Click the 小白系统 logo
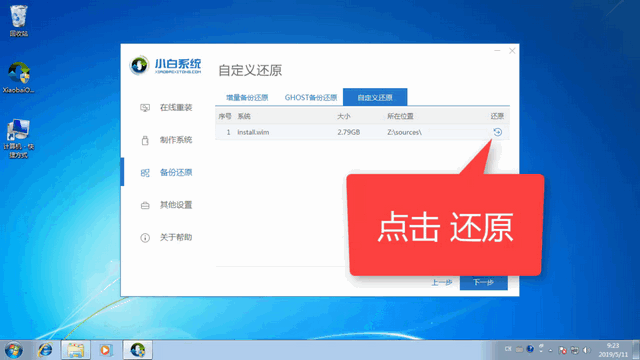 coord(165,65)
